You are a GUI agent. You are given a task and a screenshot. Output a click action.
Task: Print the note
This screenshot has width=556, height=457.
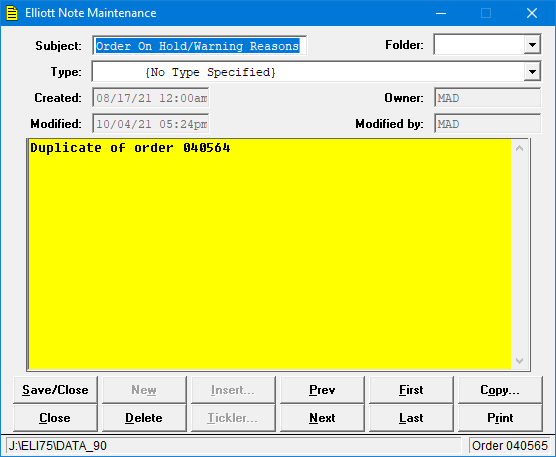[500, 418]
